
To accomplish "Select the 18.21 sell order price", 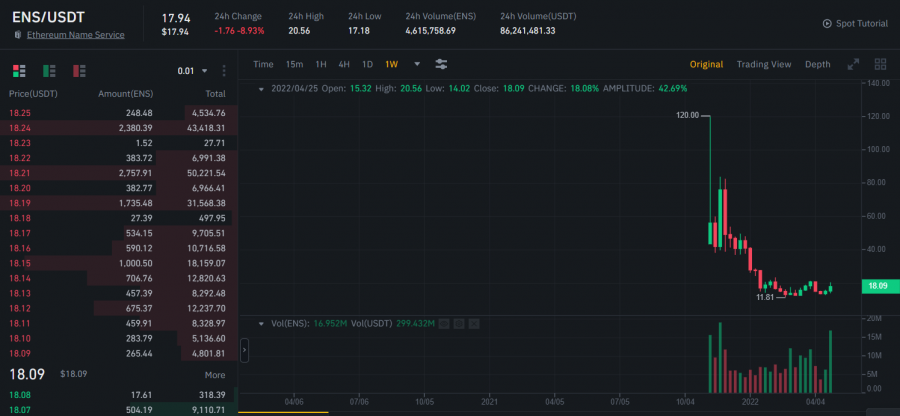I will coord(20,173).
